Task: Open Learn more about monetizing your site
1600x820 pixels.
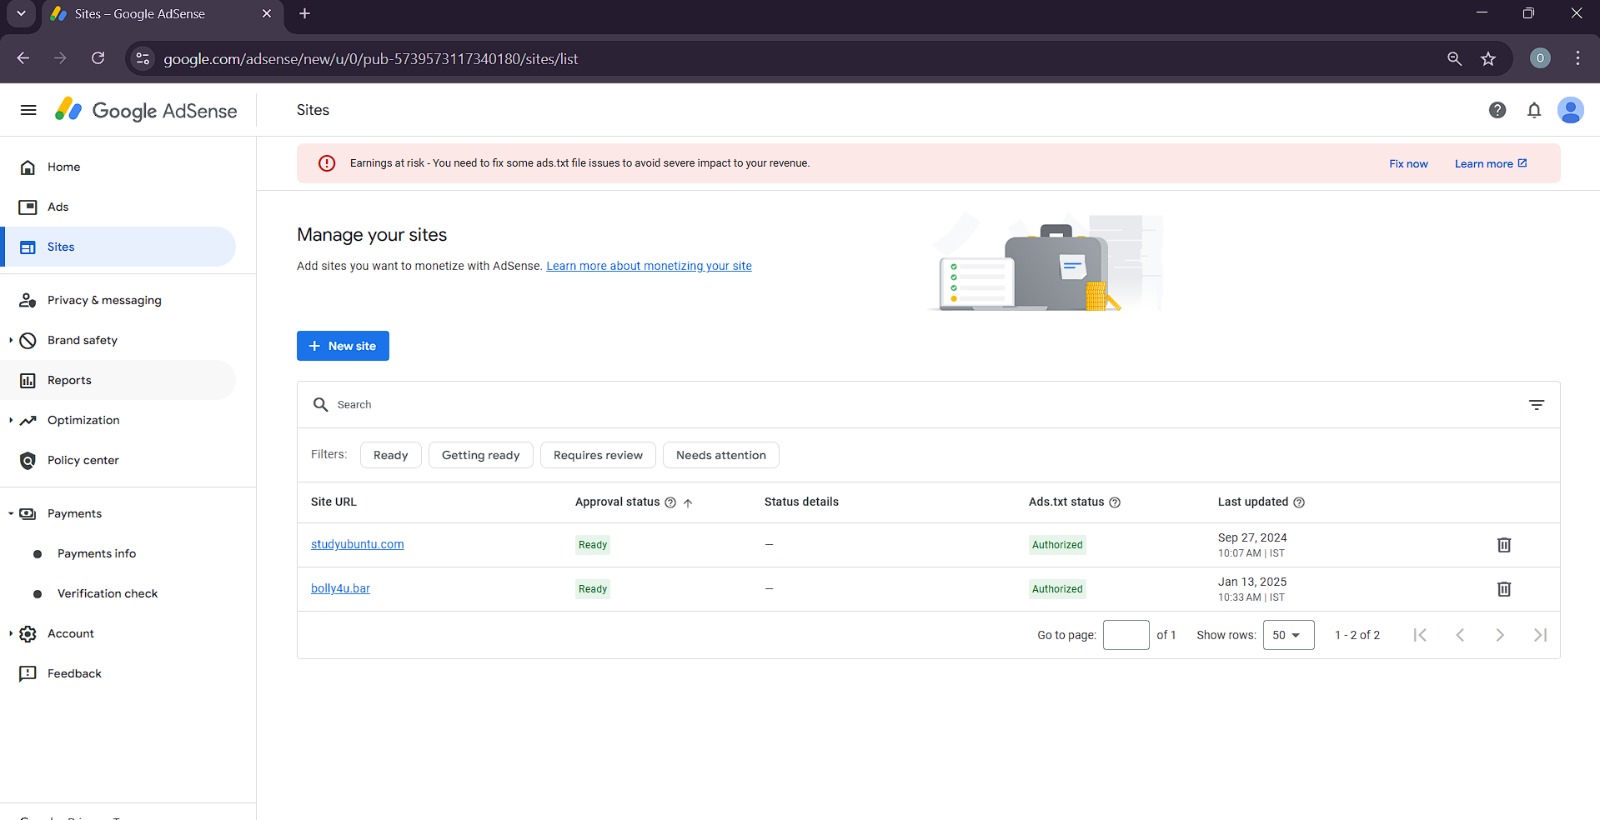Action: click(x=649, y=266)
